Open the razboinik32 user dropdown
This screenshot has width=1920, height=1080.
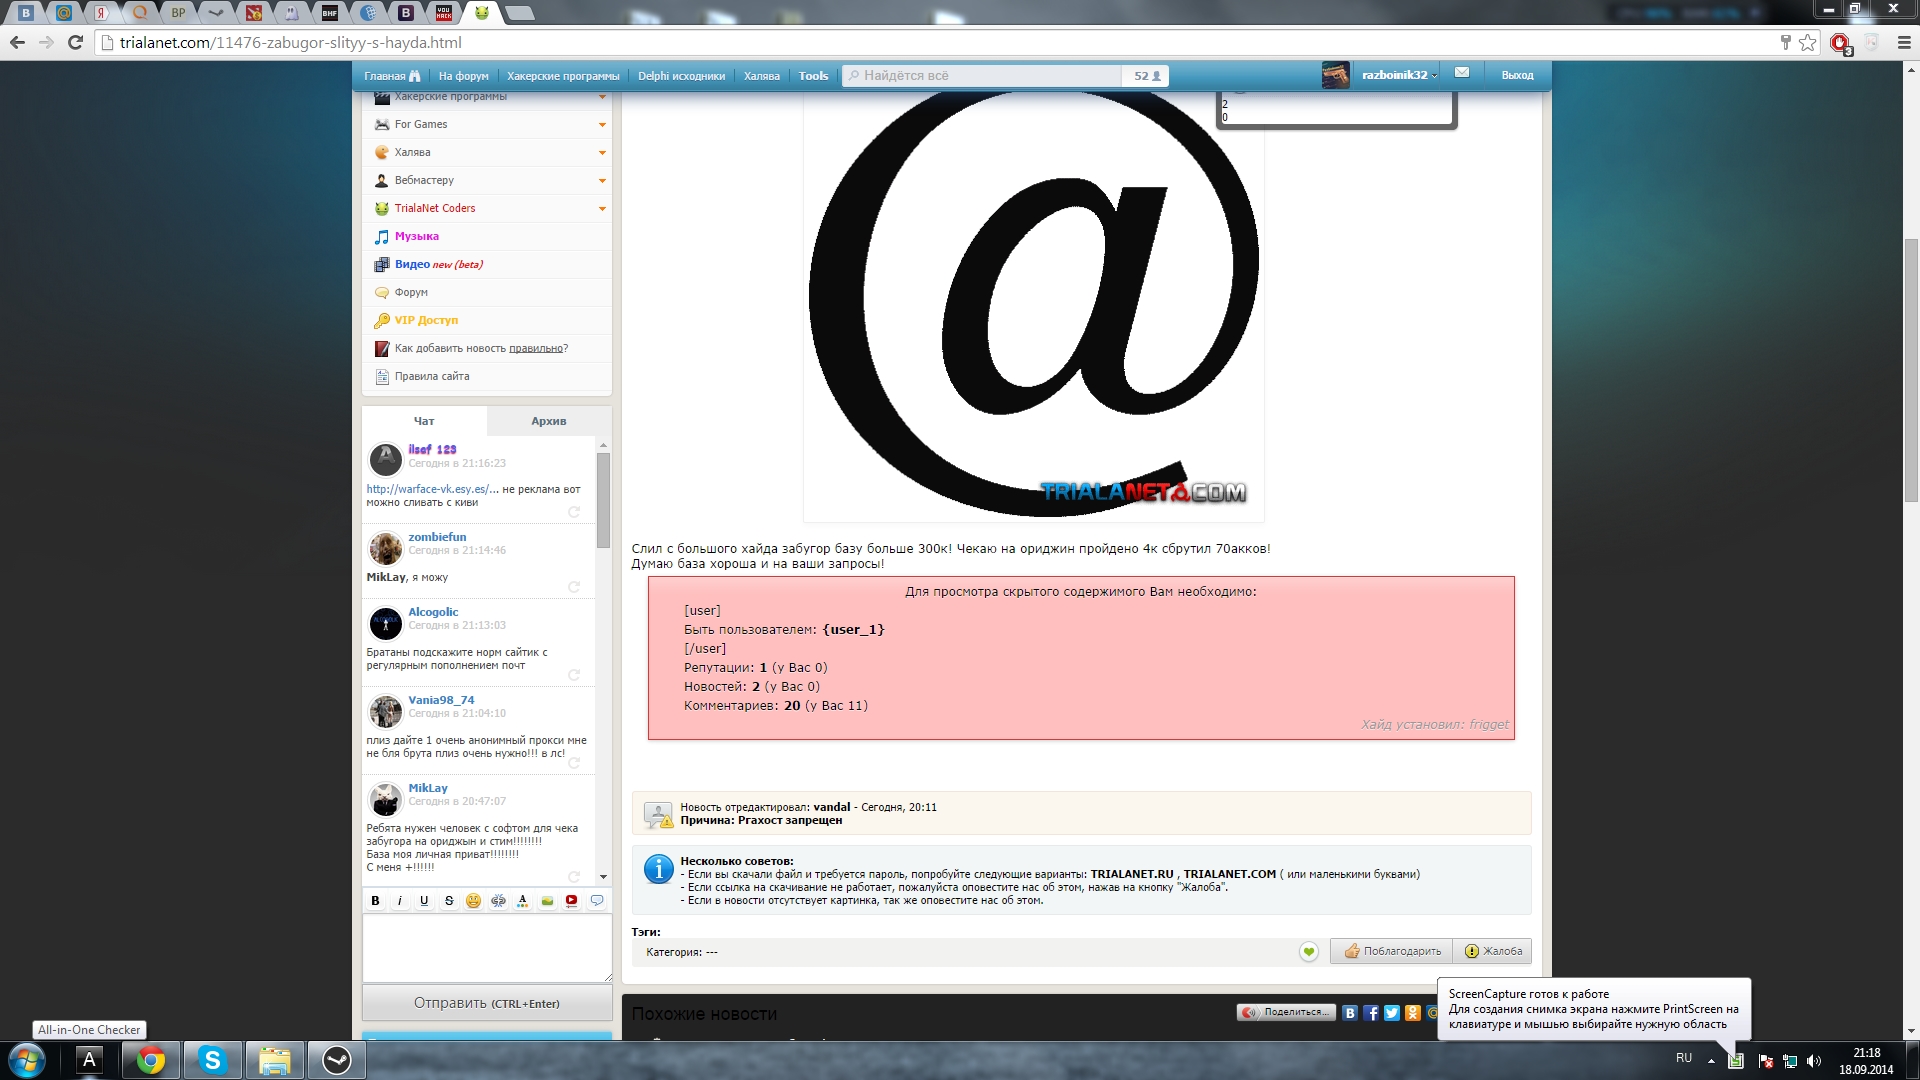[x=1399, y=75]
